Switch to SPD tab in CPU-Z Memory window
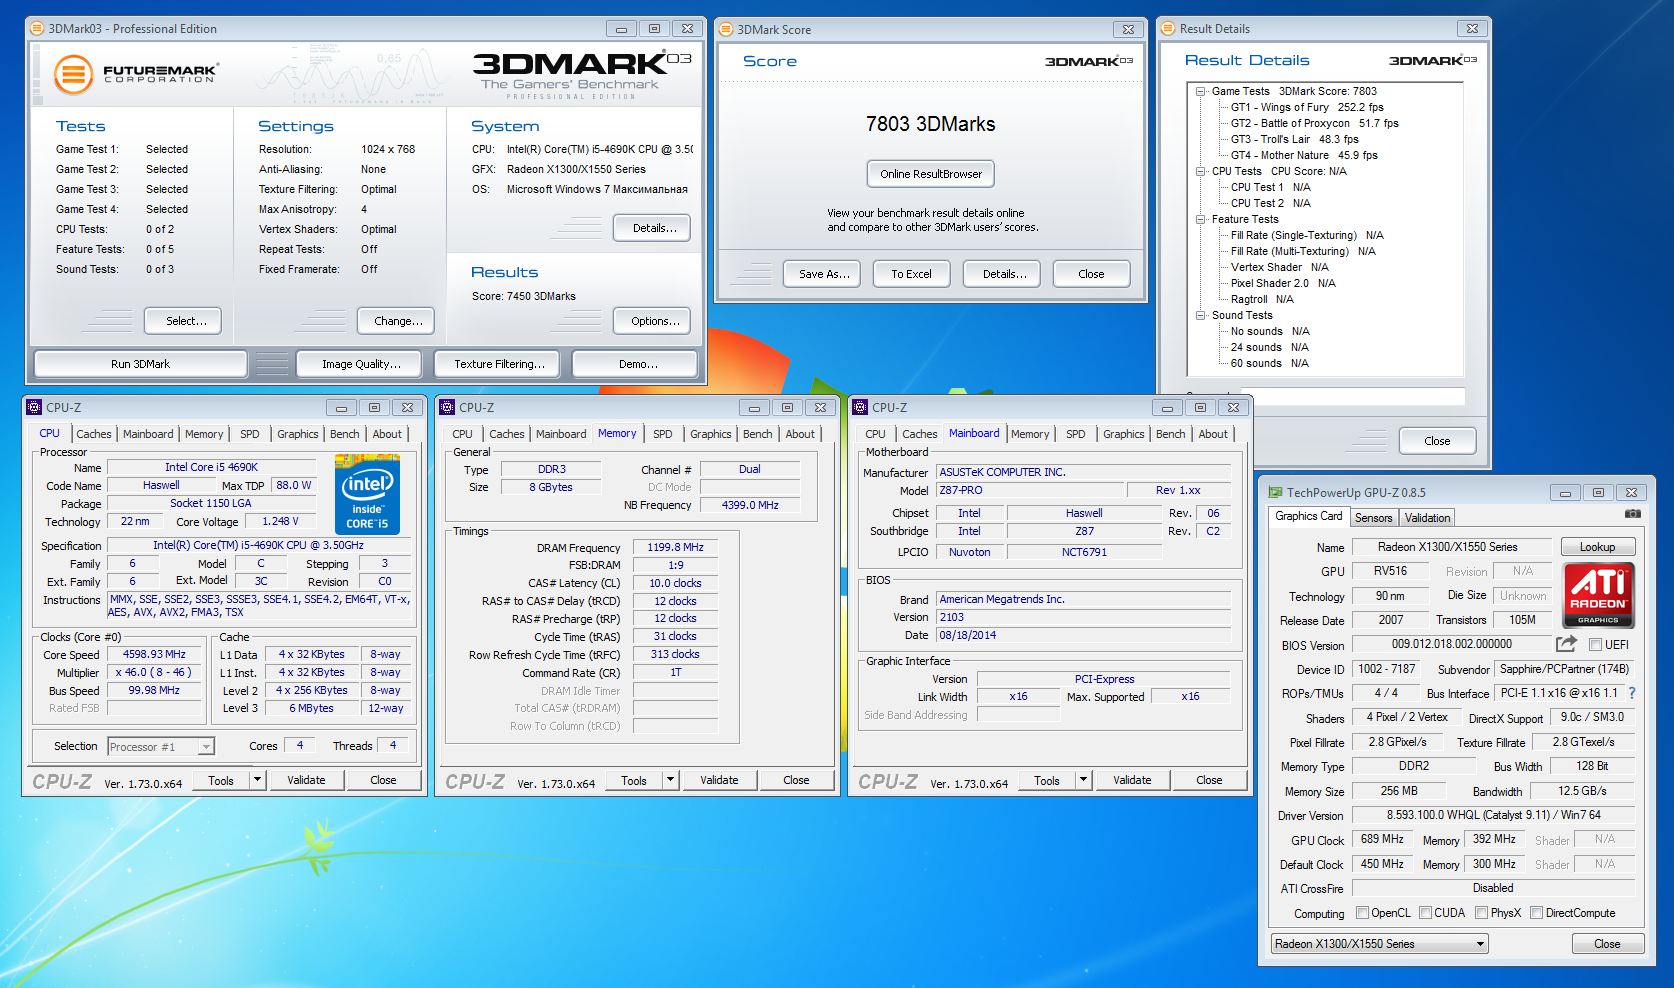This screenshot has width=1674, height=988. (663, 434)
